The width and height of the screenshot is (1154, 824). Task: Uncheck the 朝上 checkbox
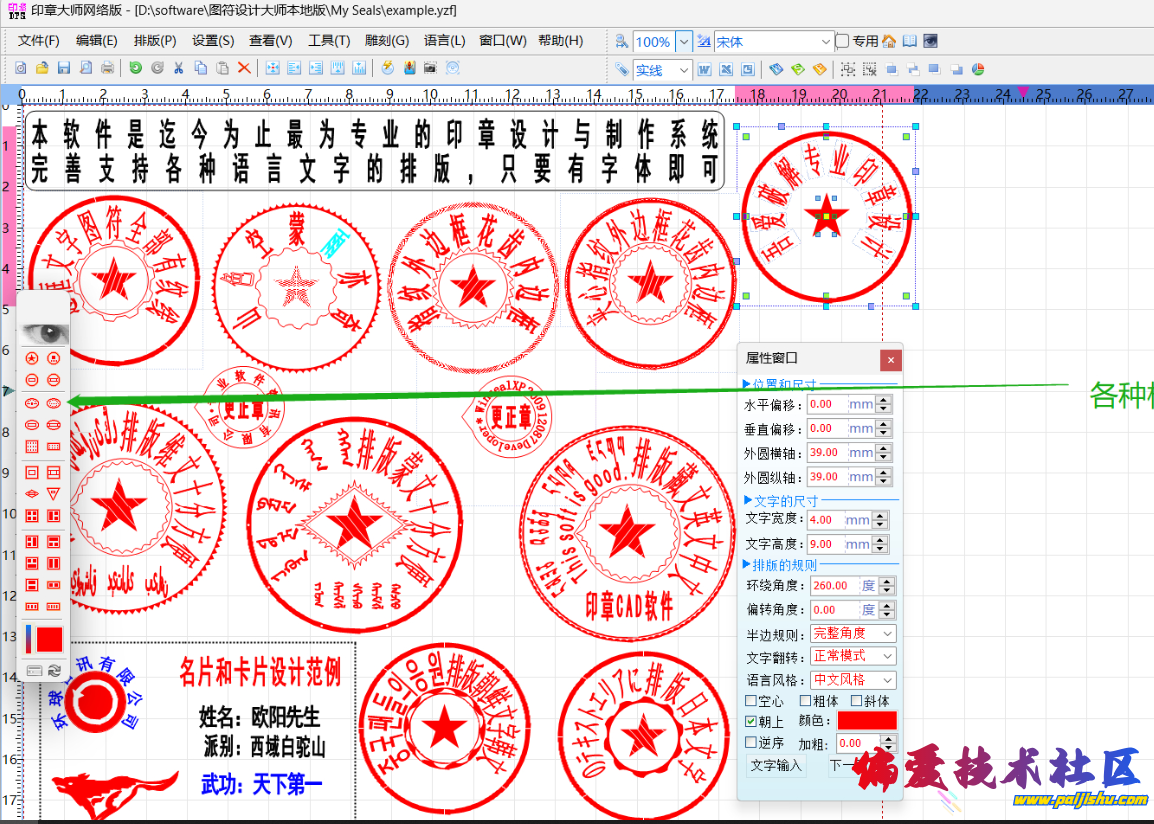(x=752, y=721)
